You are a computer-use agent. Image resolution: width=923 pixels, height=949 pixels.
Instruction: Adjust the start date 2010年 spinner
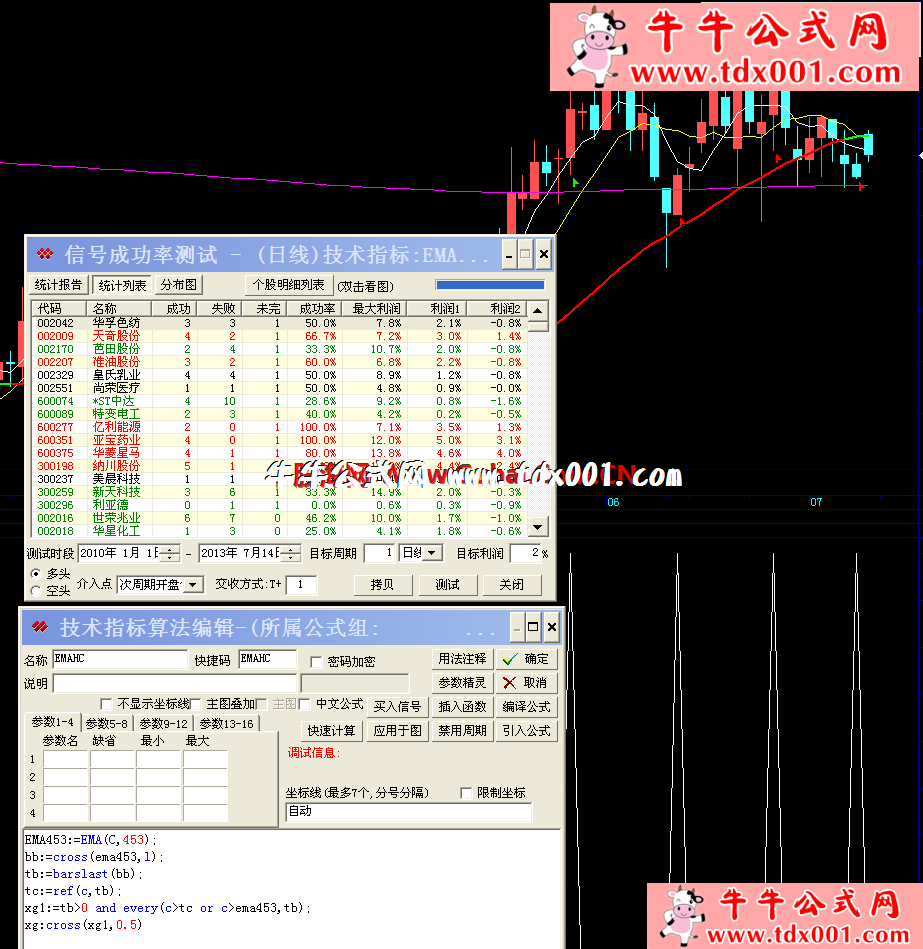click(170, 553)
